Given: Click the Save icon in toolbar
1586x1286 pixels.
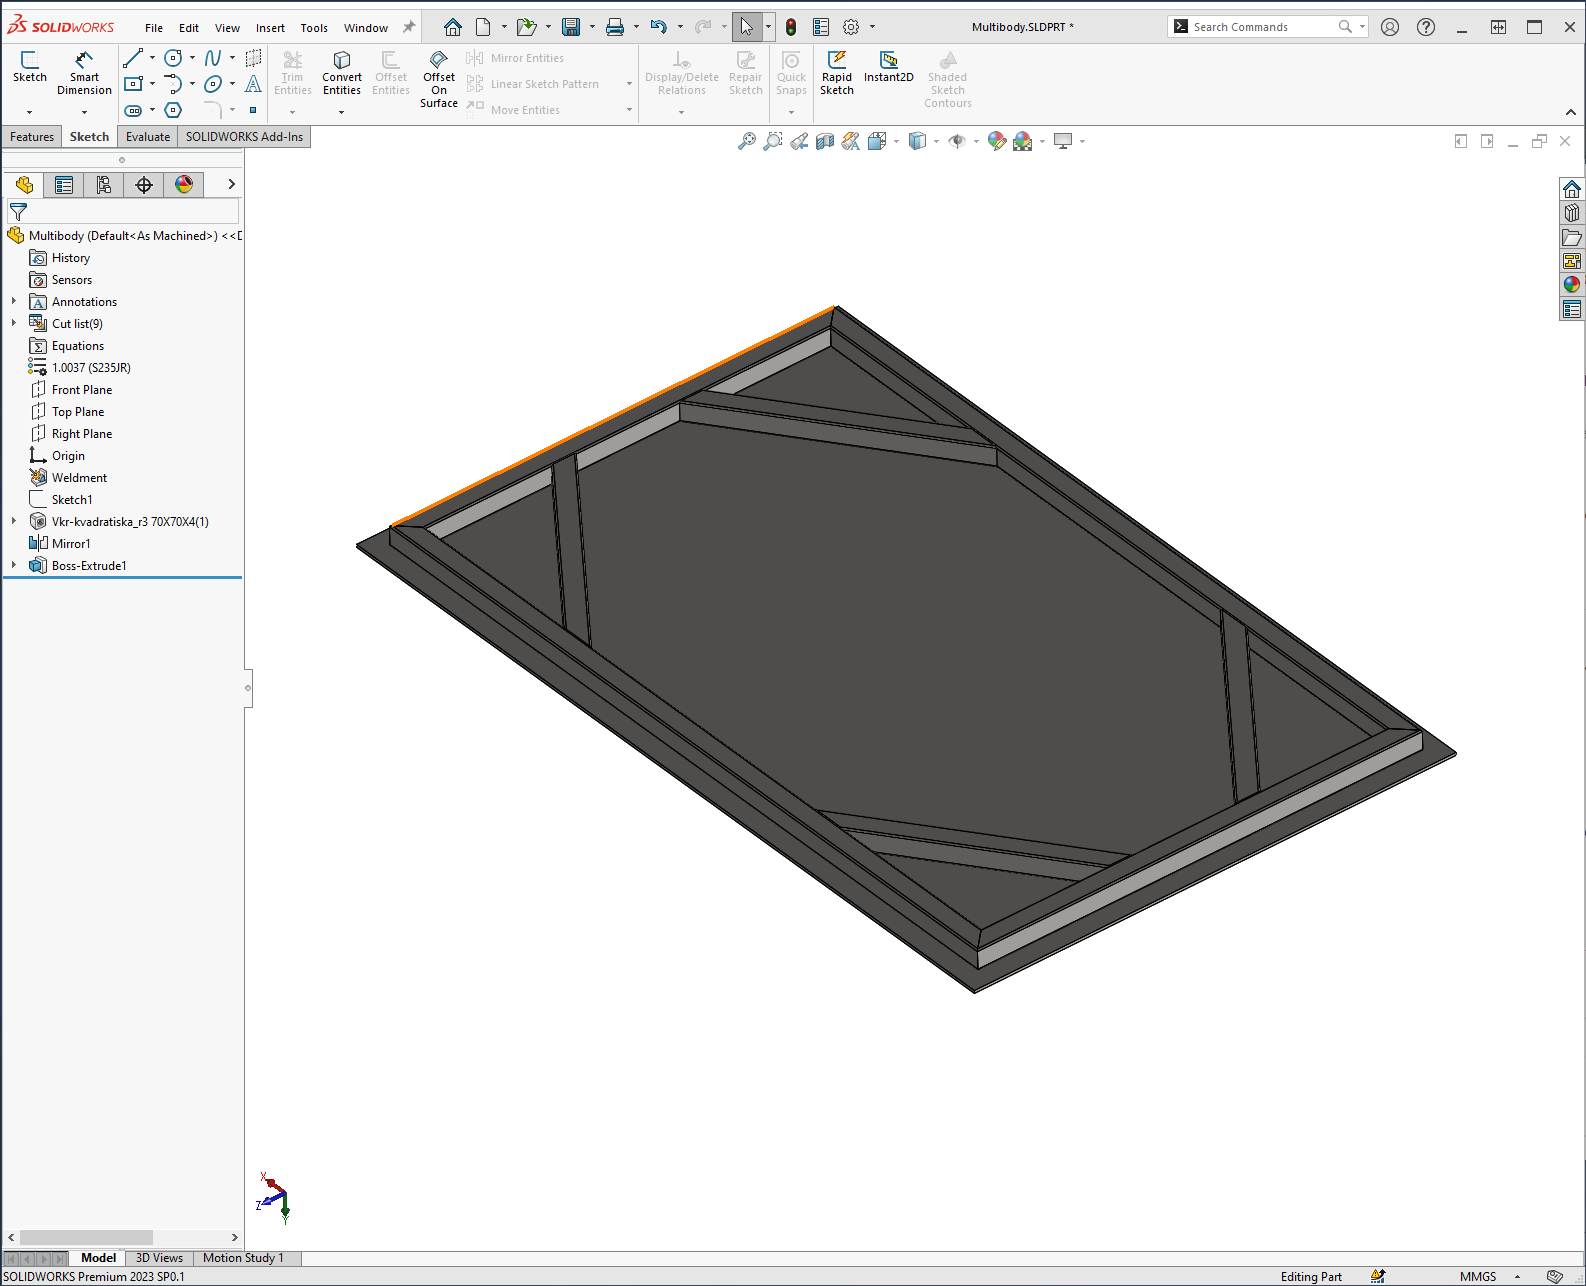Looking at the screenshot, I should (x=570, y=27).
